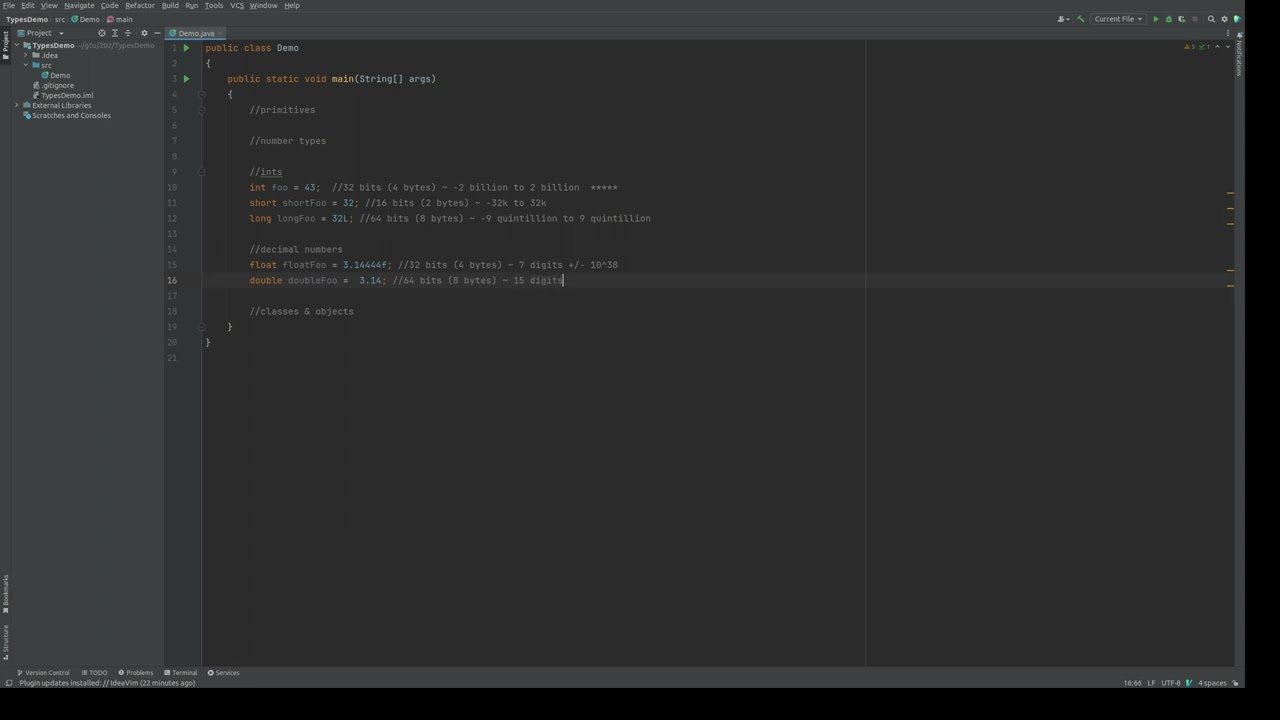Screen dimensions: 1280x720
Task: Run with Coverage icon in the toolbar
Action: click(1181, 19)
